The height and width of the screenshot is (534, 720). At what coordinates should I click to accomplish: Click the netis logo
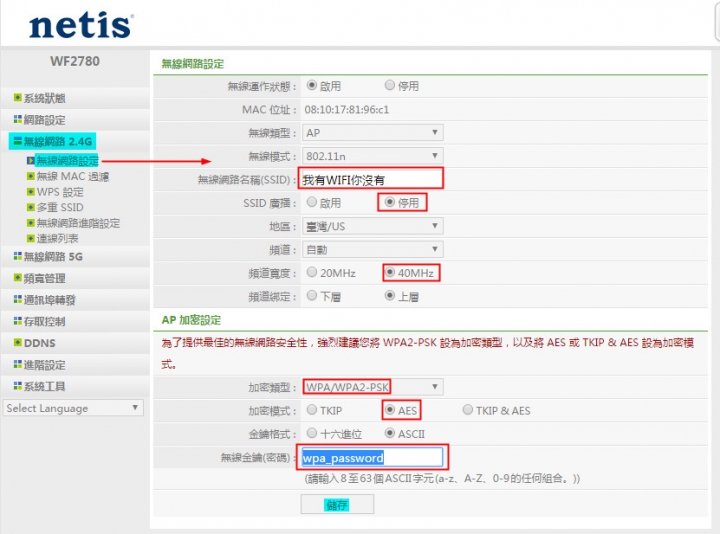click(81, 25)
